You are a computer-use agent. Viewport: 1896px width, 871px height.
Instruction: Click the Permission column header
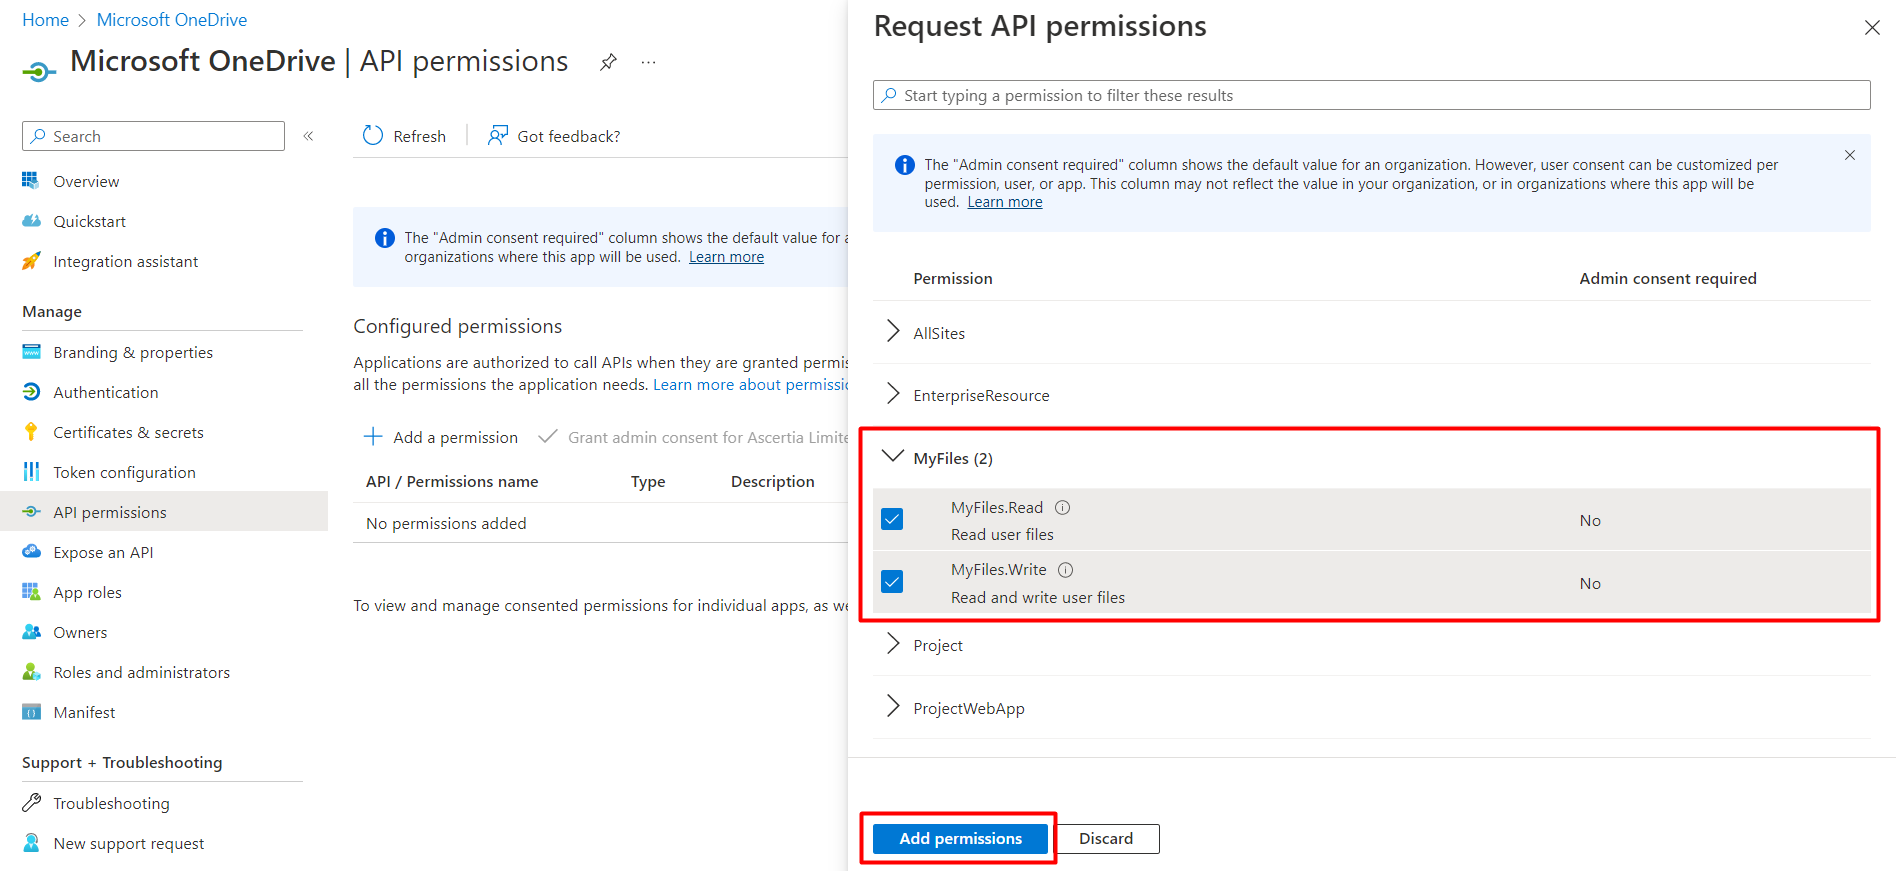[x=953, y=278]
